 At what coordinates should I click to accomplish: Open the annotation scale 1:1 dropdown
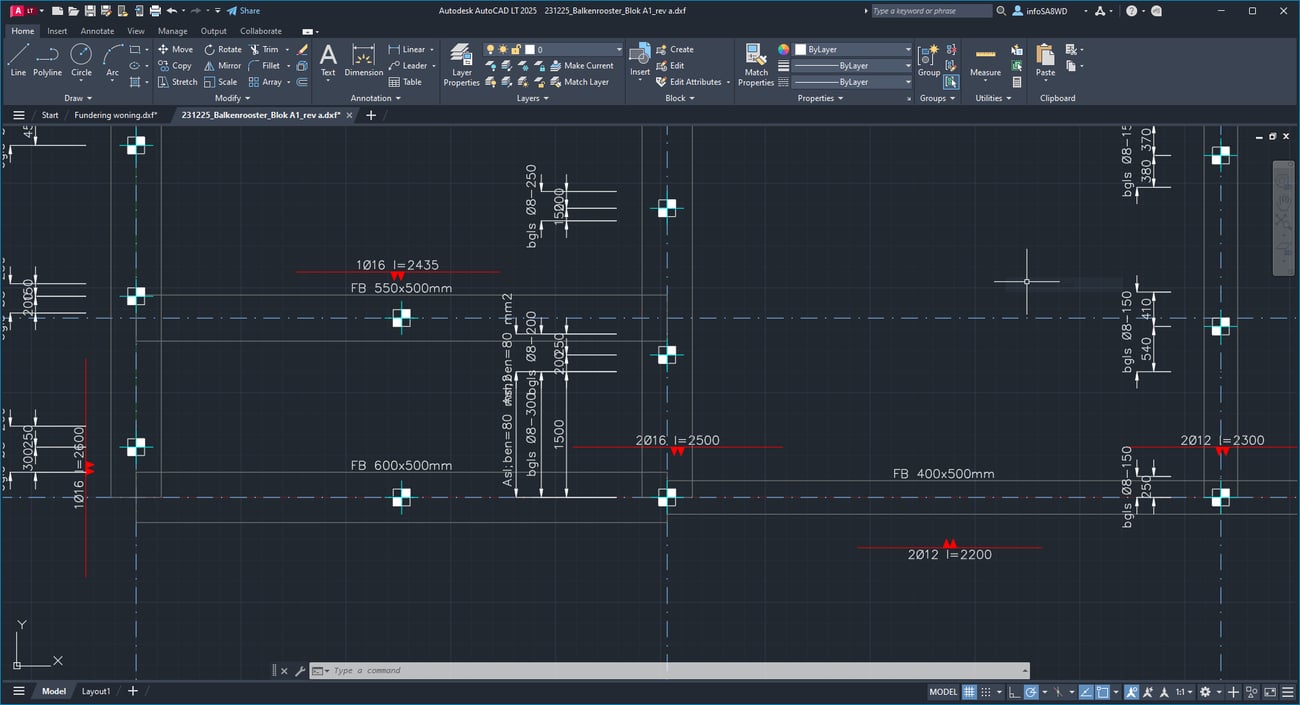tap(1185, 692)
